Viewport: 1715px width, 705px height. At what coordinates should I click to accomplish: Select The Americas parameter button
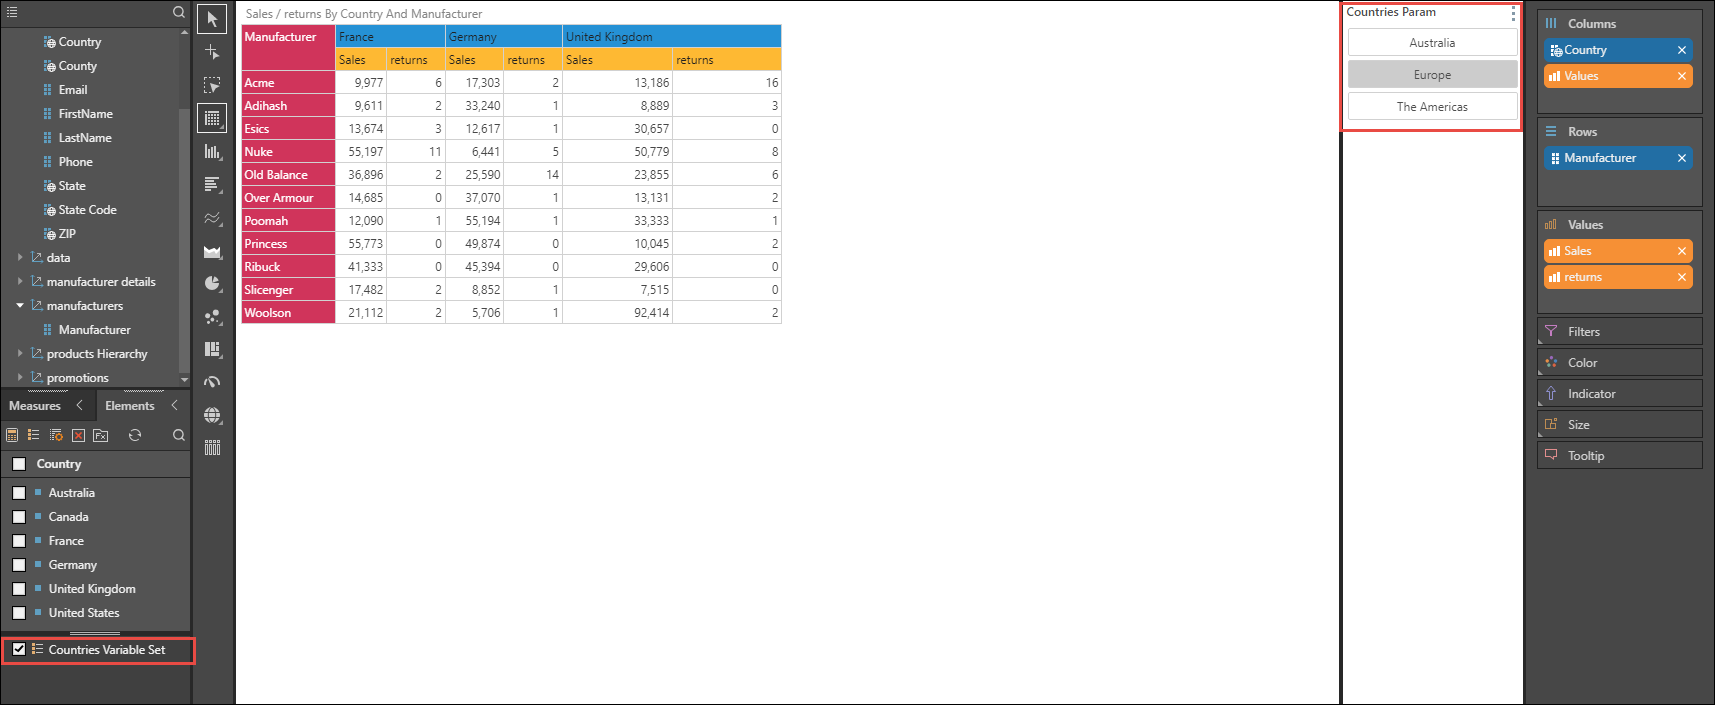click(1432, 107)
